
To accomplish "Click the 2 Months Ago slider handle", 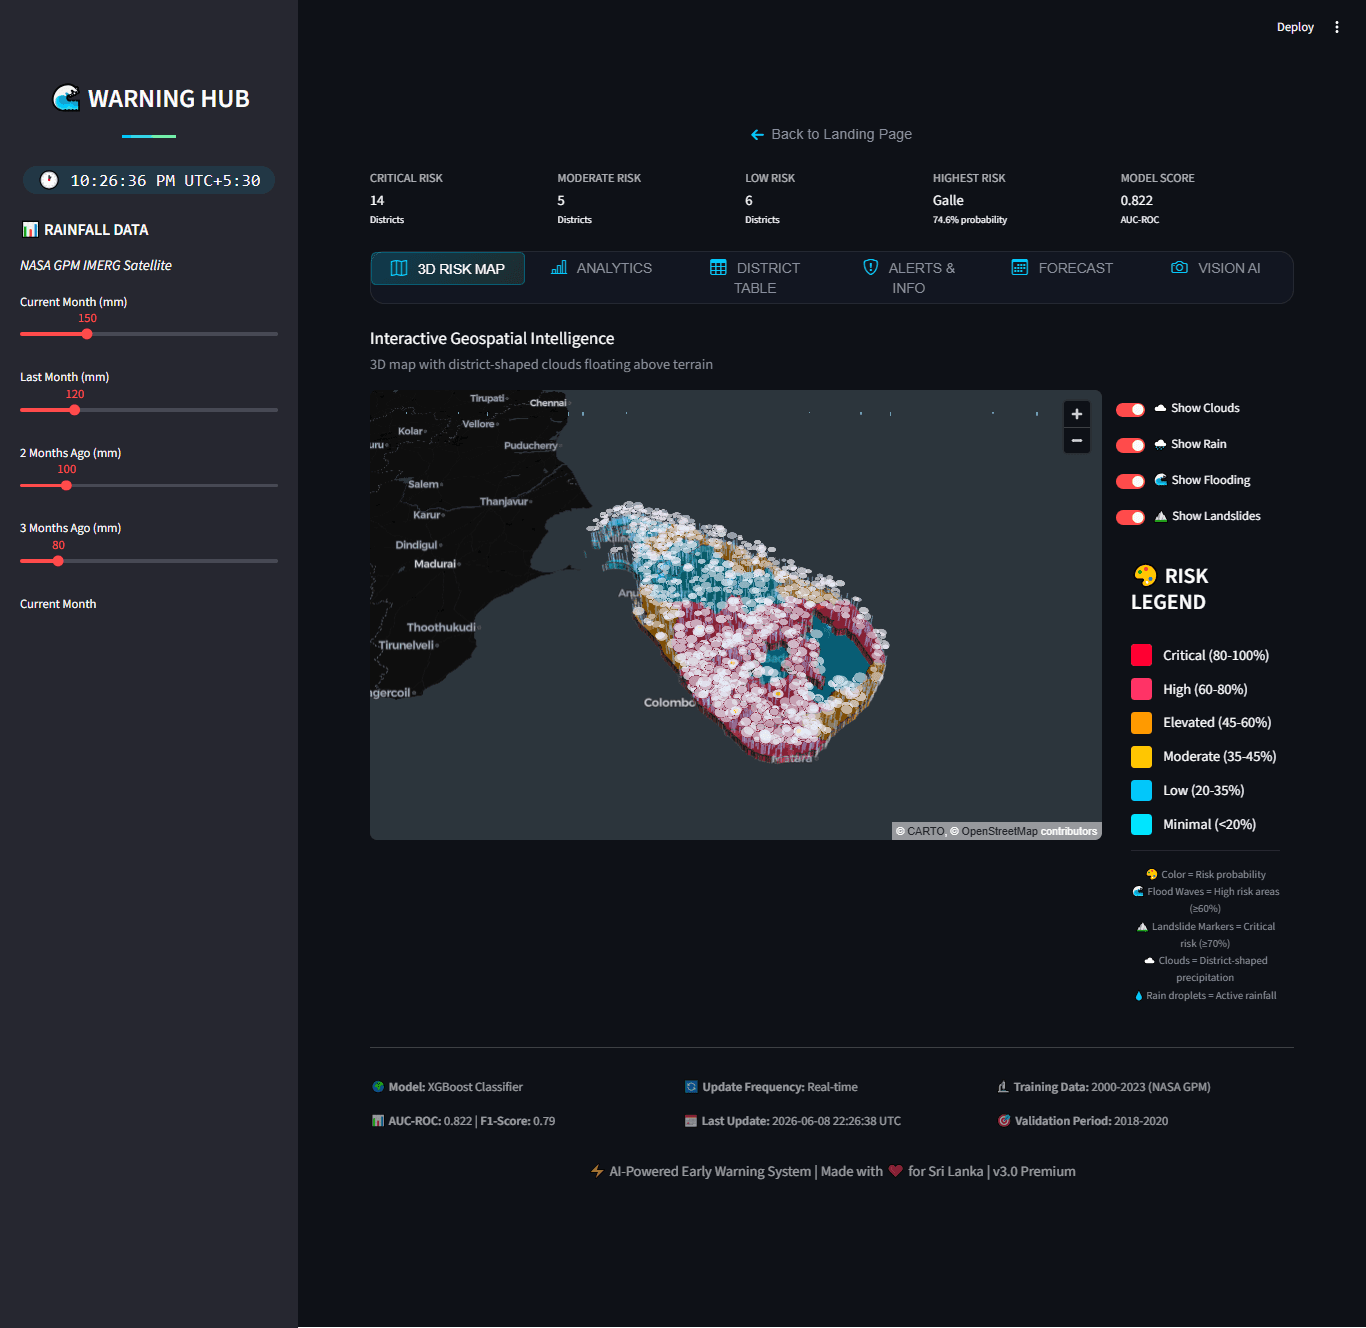I will (66, 485).
